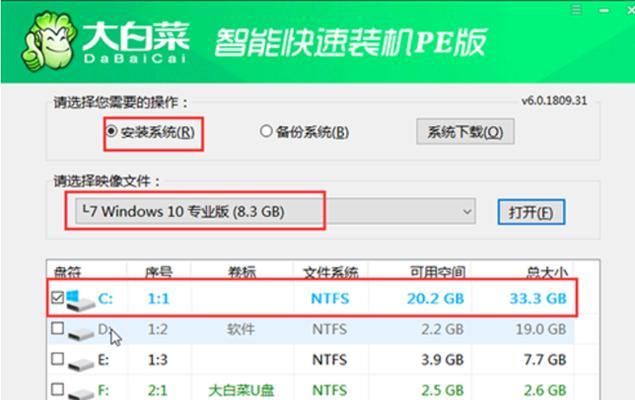Click the 1:2 index cell
The height and width of the screenshot is (400, 635).
[x=158, y=329]
